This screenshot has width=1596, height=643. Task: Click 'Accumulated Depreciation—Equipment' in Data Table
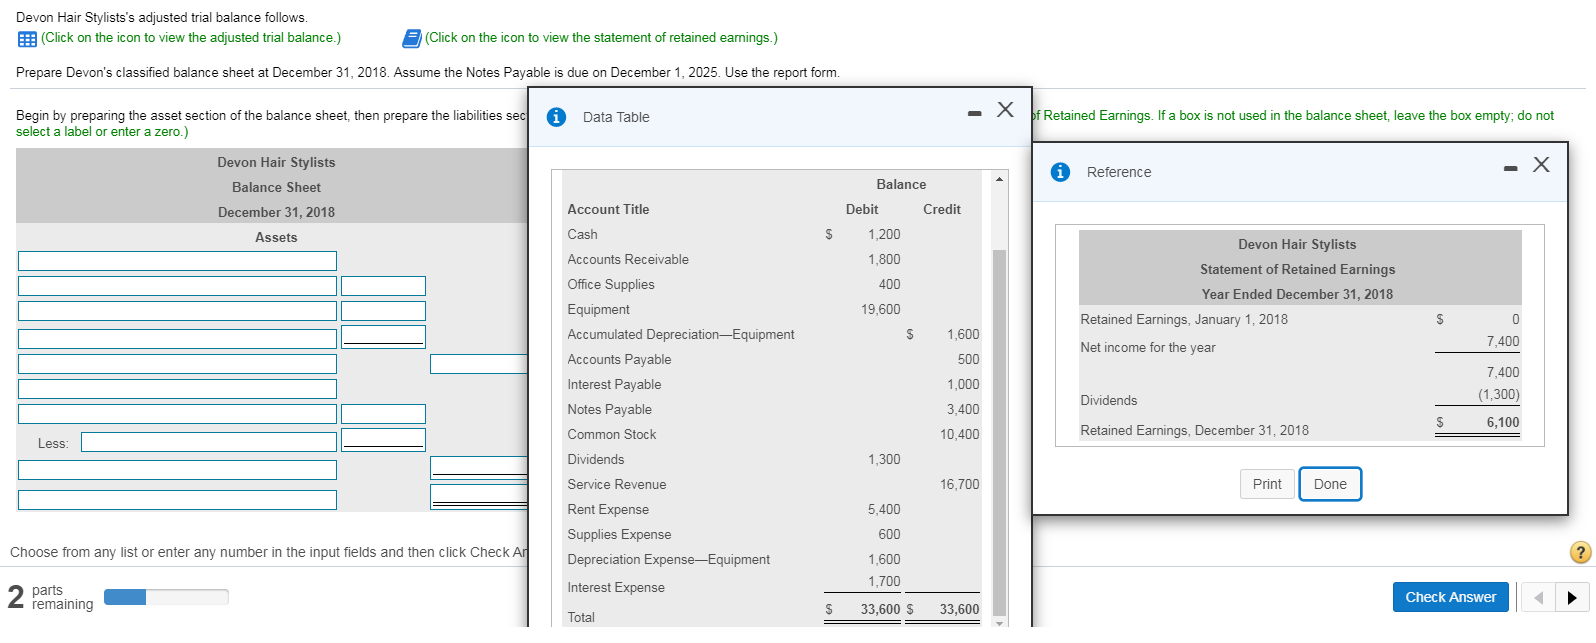680,335
